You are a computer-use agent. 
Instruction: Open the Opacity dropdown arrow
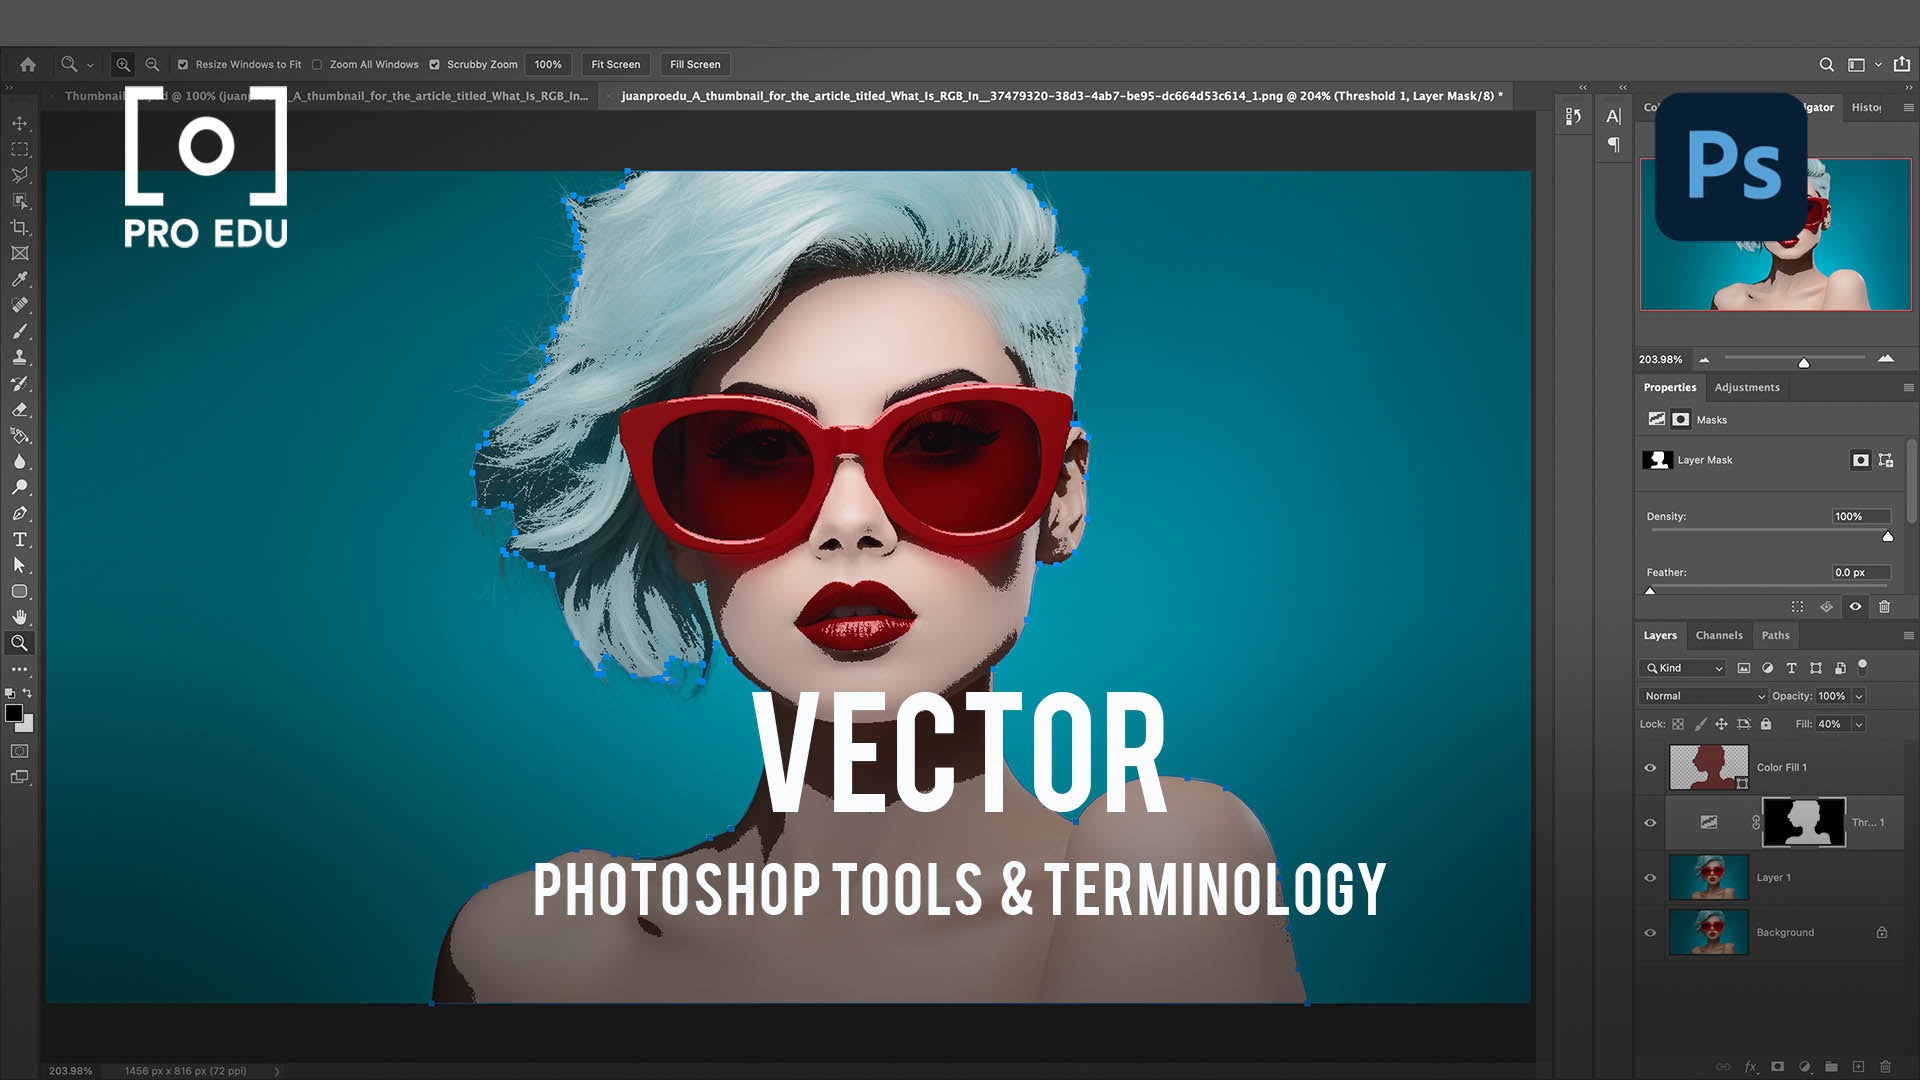(1859, 695)
